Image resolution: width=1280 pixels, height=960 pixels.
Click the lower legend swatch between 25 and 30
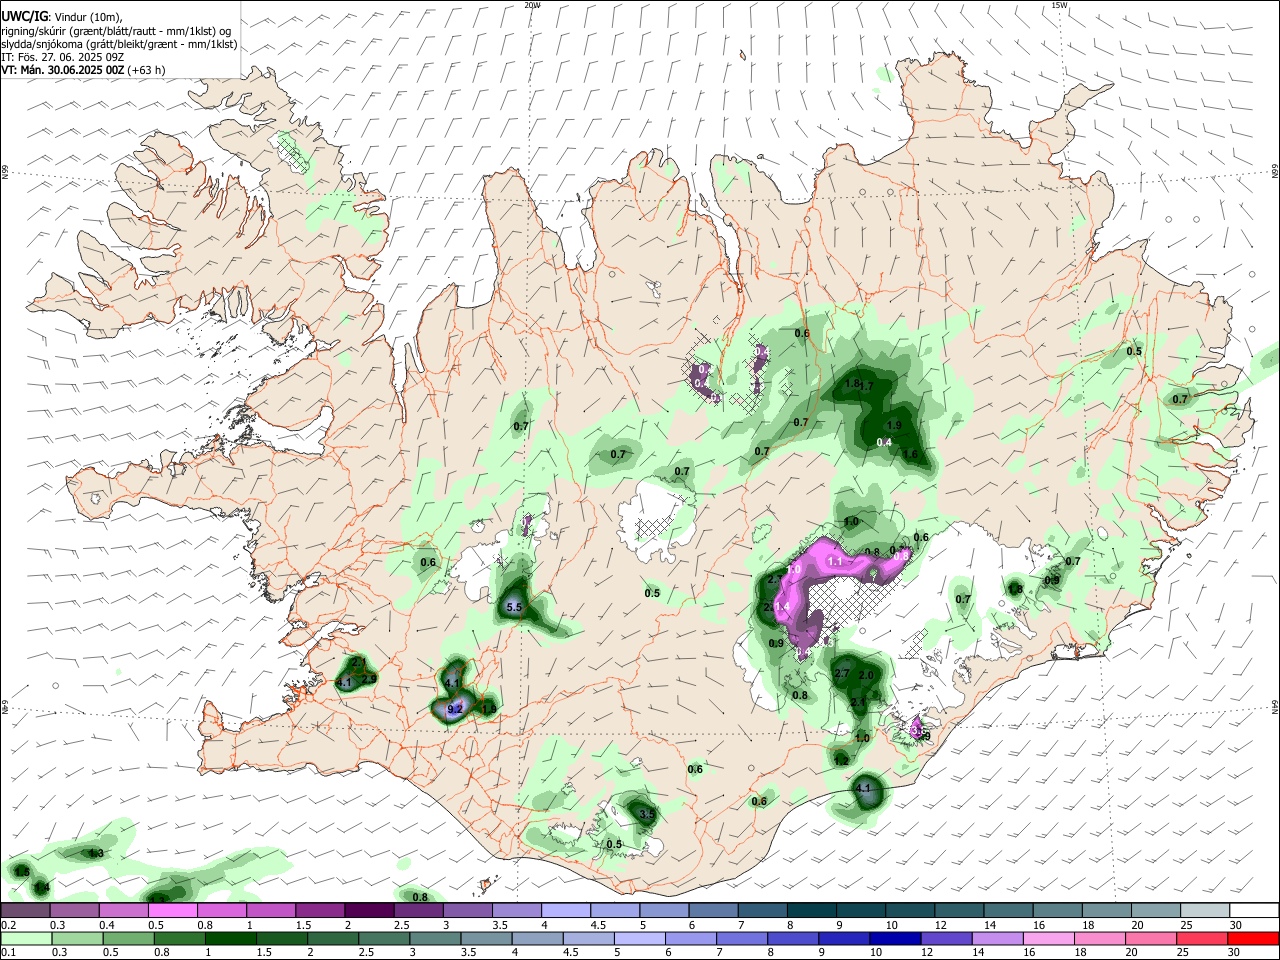[1202, 938]
